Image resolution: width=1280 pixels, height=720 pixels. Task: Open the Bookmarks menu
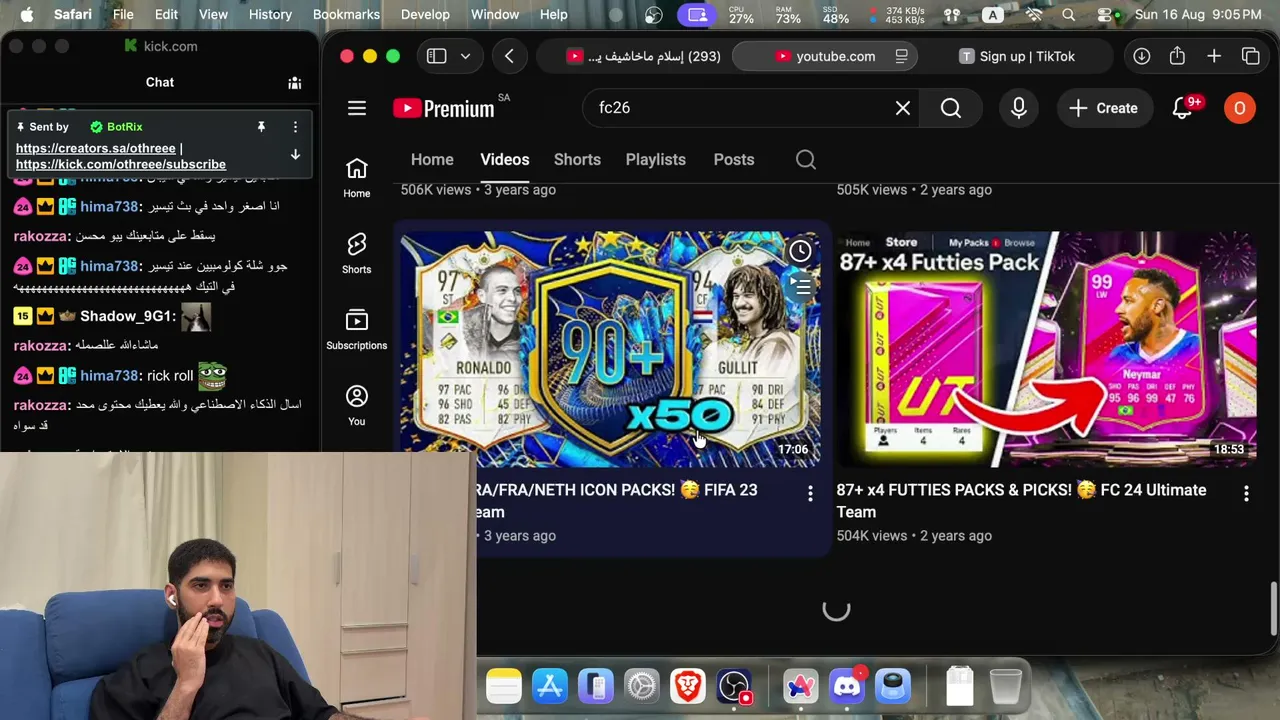coord(346,15)
